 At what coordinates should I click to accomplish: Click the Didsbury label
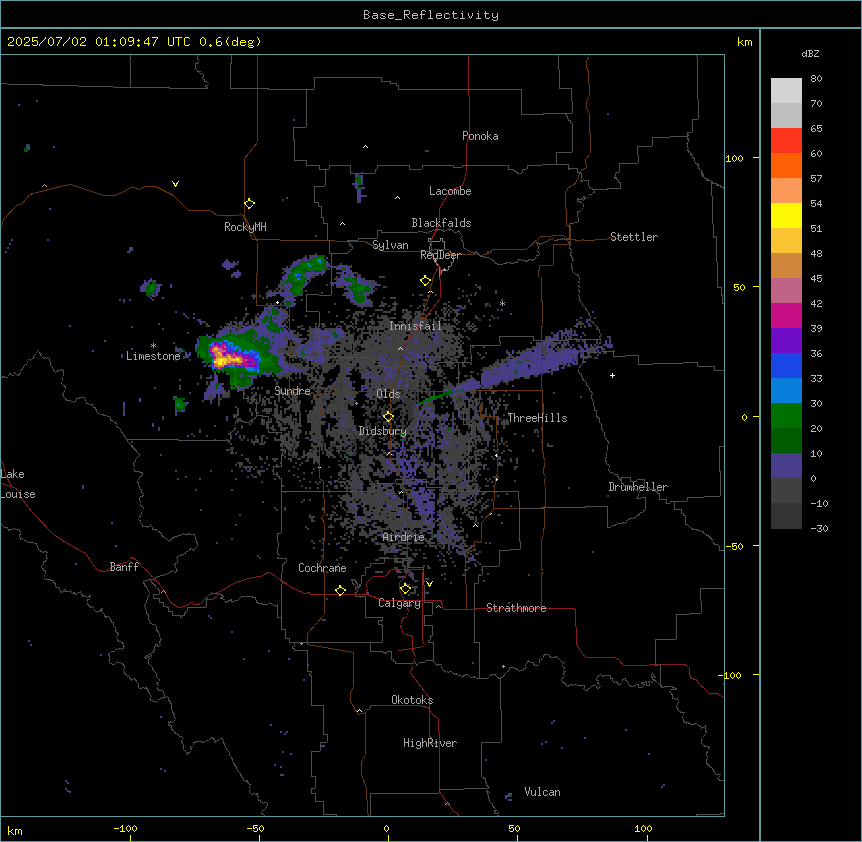pos(383,431)
